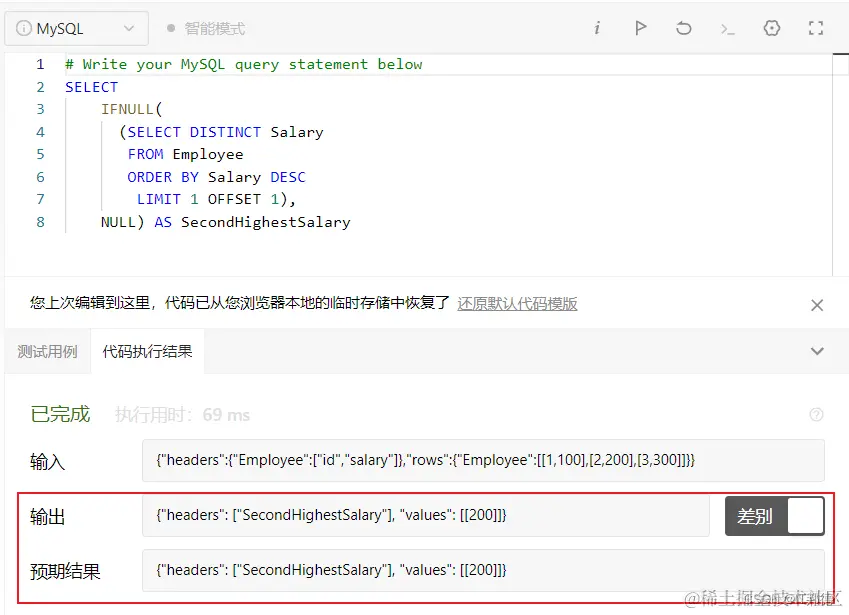Click the LIMIT 1 OFFSET 1 line
The image size is (849, 615).
(216, 199)
